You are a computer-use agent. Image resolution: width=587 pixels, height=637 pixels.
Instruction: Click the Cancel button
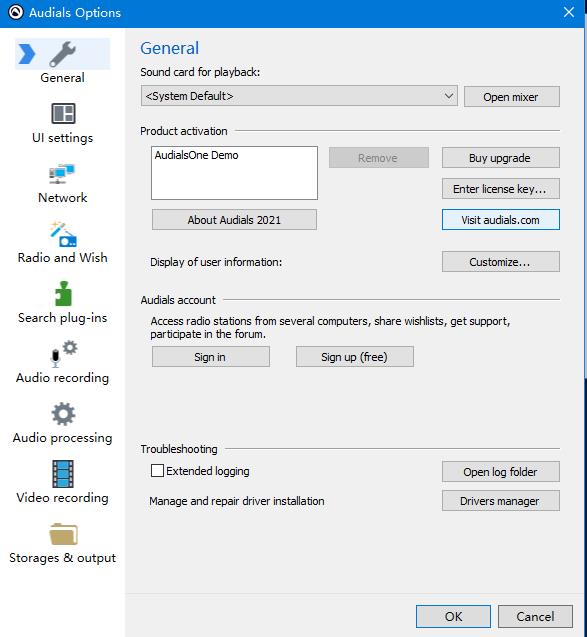point(535,616)
